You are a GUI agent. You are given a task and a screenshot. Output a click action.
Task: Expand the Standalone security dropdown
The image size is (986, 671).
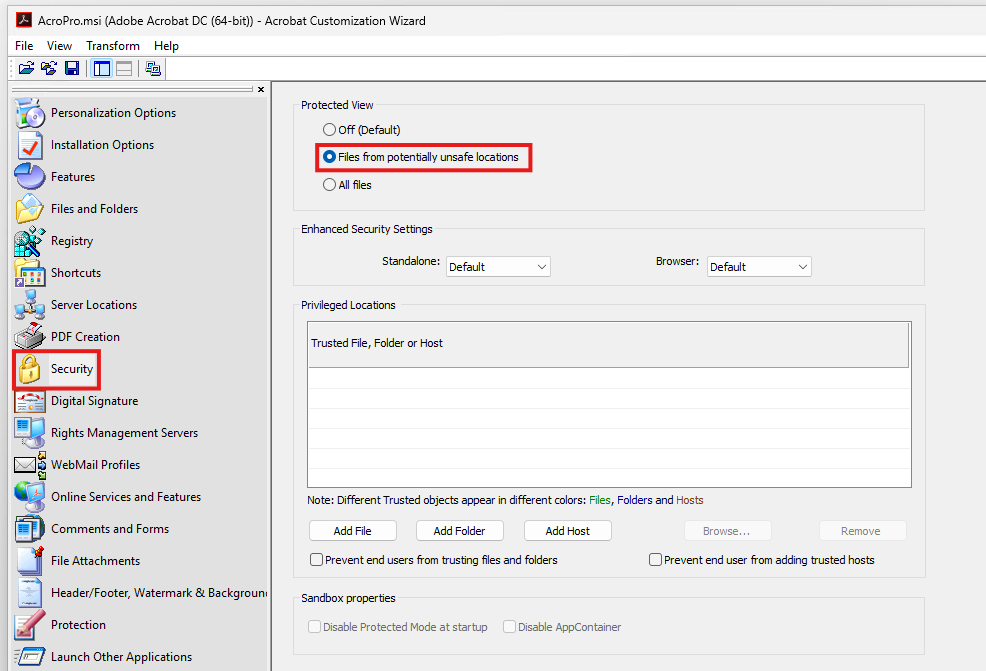tap(498, 267)
